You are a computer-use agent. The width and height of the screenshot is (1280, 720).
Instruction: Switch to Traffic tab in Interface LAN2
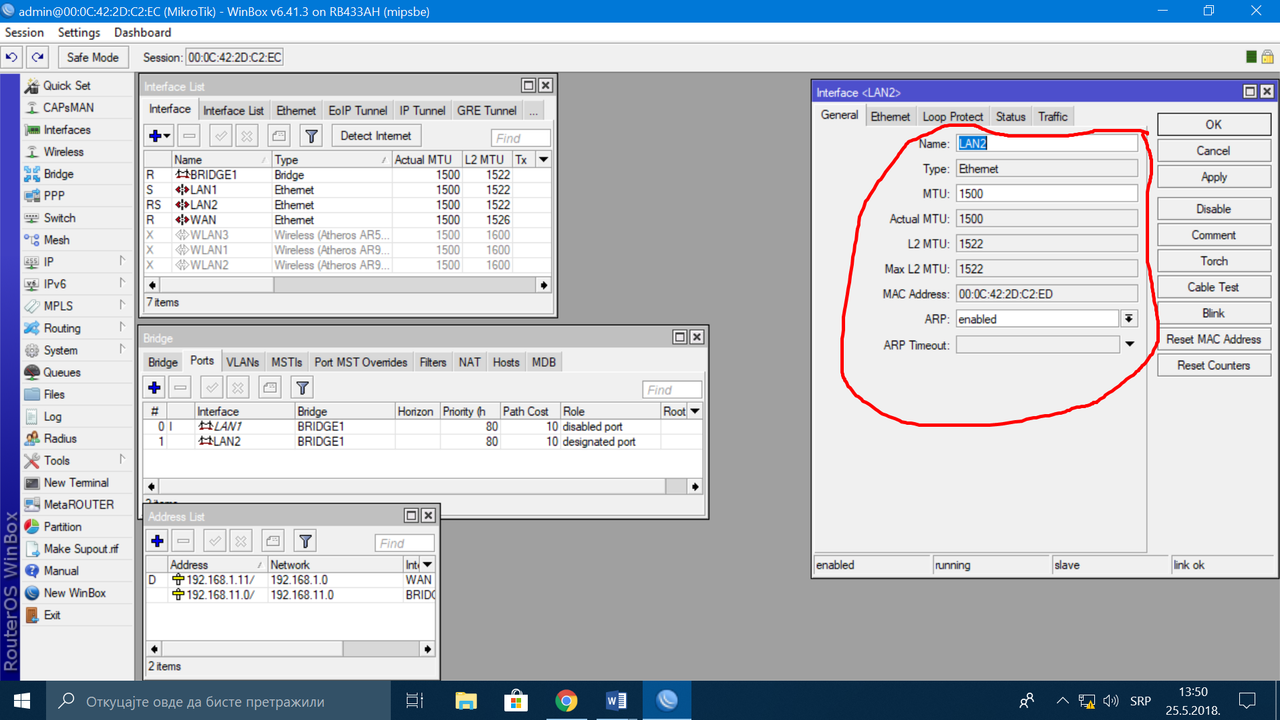(x=1053, y=116)
